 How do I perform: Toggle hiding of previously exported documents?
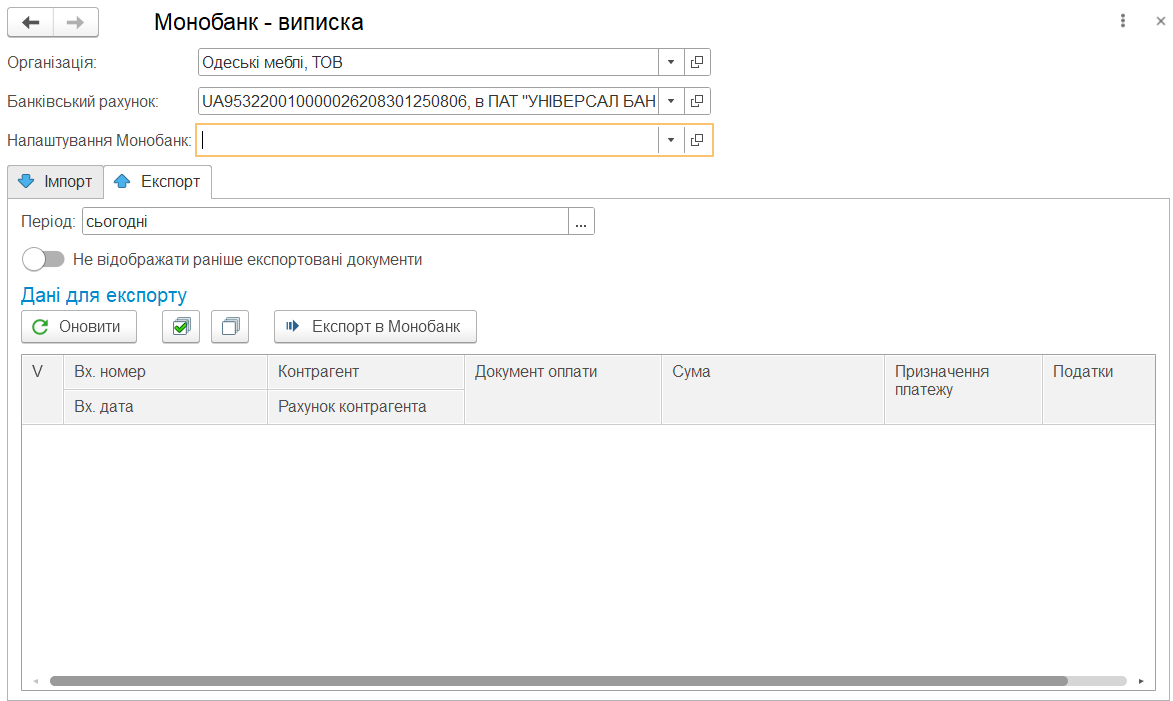coord(43,259)
